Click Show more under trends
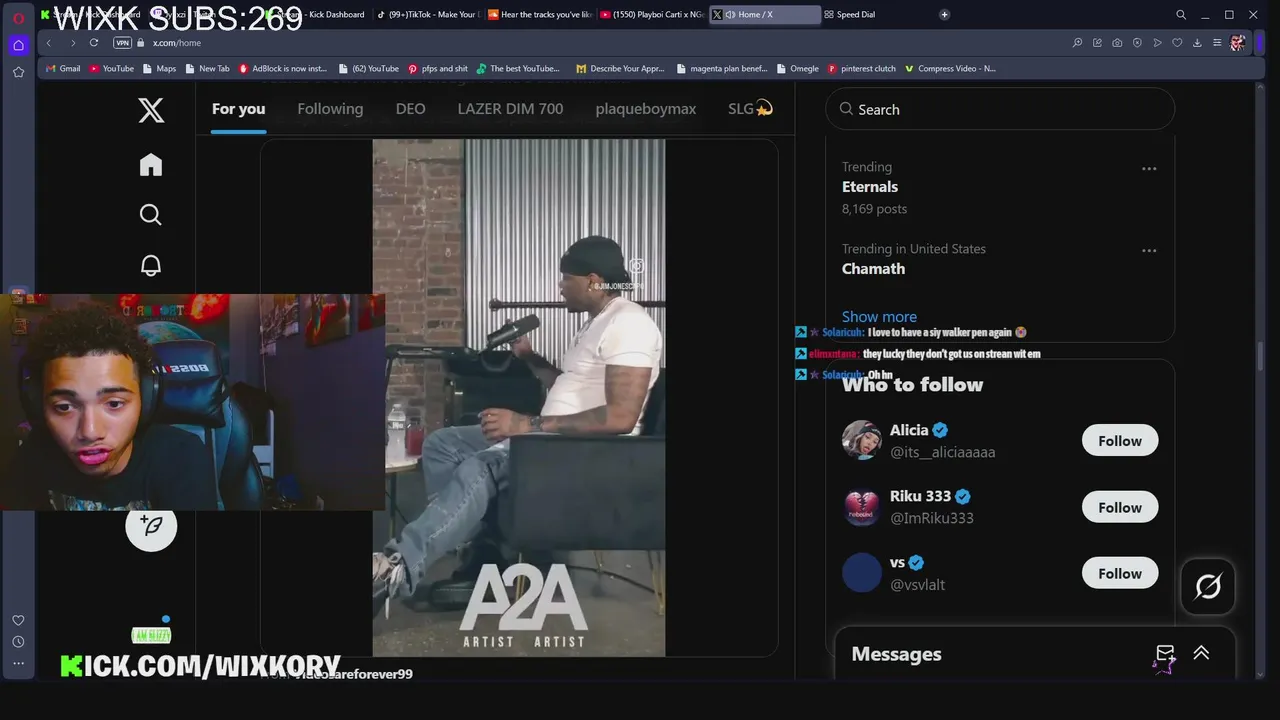Image resolution: width=1280 pixels, height=720 pixels. [x=879, y=316]
